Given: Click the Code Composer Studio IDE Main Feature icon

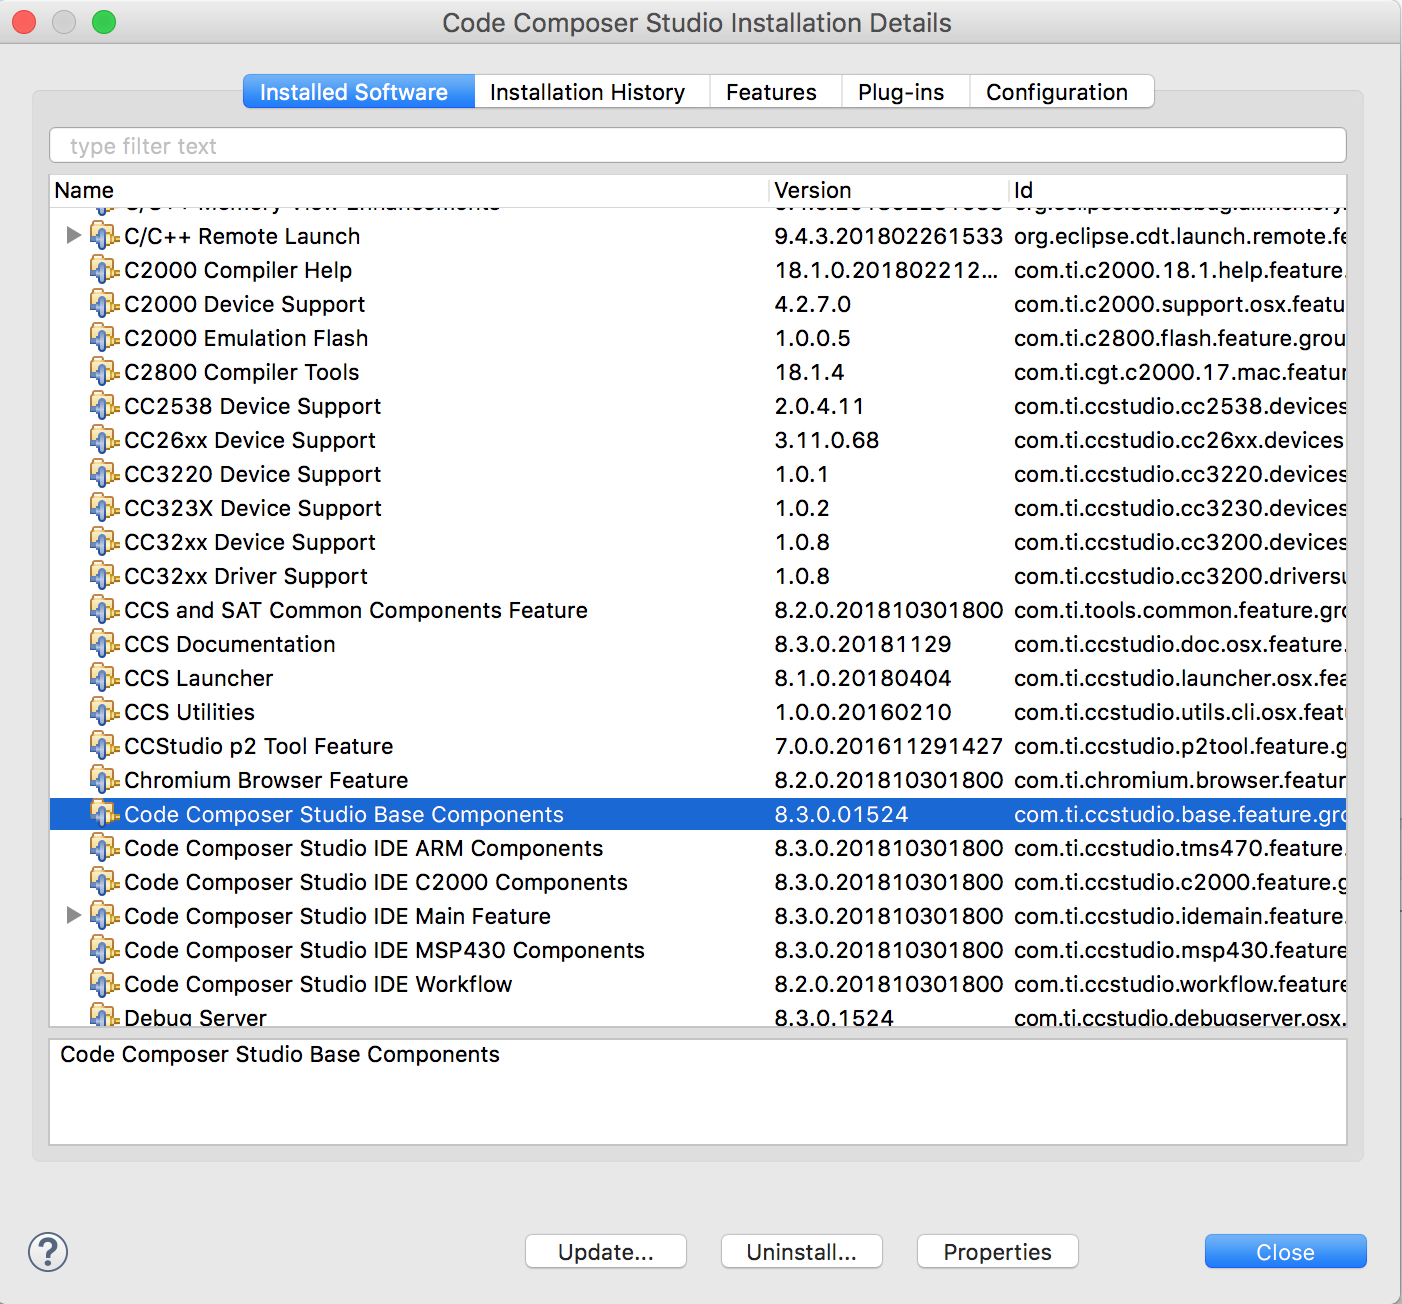Looking at the screenshot, I should point(104,916).
